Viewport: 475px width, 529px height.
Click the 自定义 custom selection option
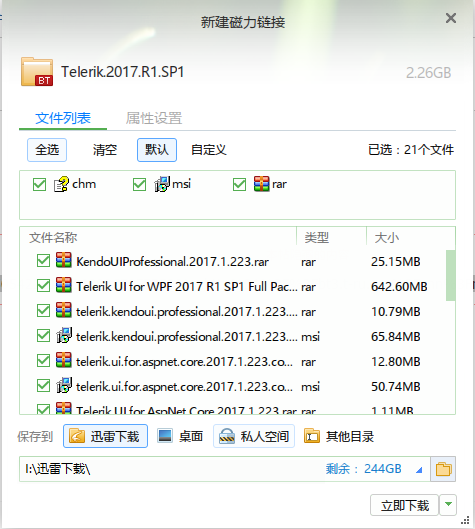click(x=209, y=150)
